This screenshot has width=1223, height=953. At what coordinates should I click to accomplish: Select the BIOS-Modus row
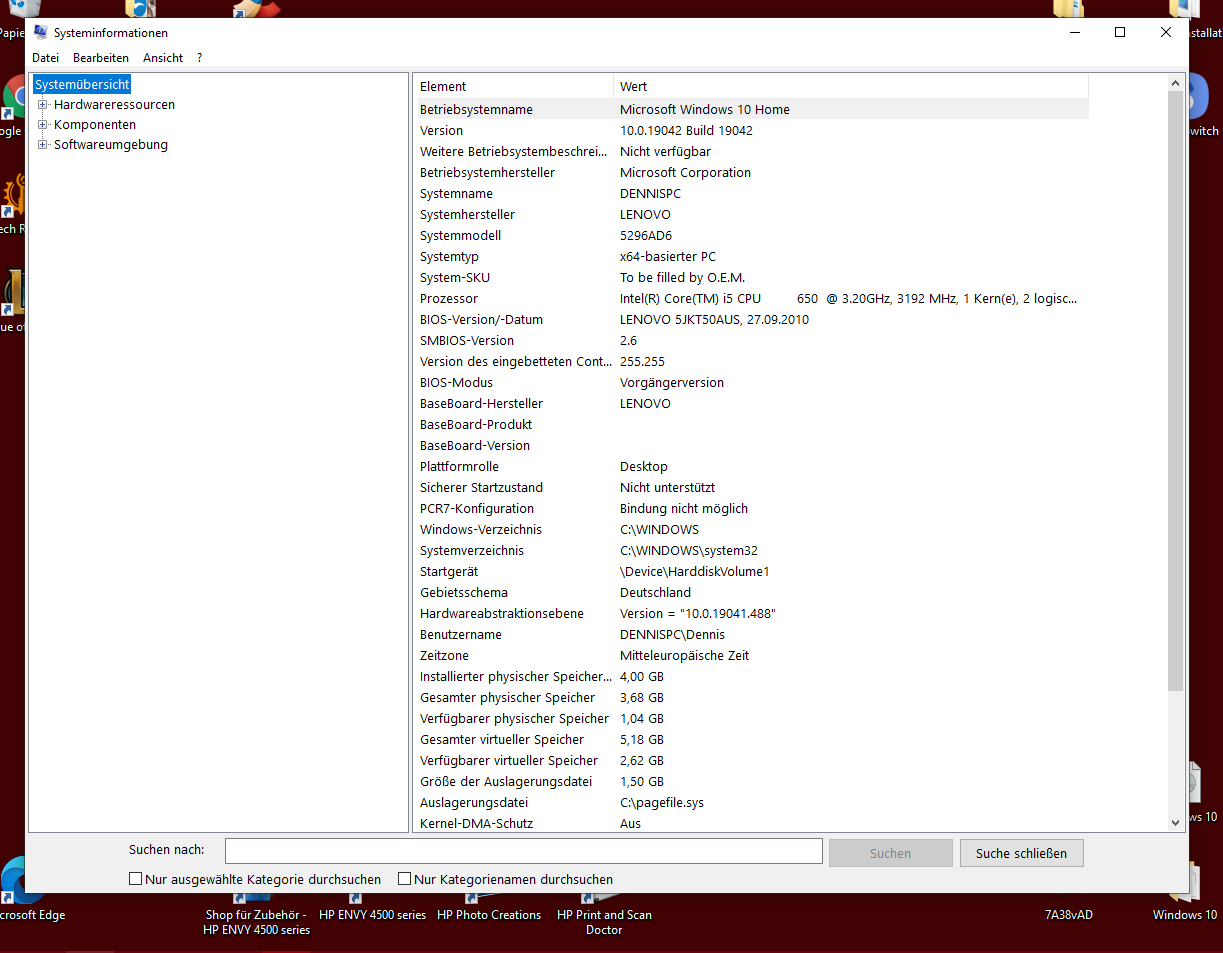(x=752, y=383)
